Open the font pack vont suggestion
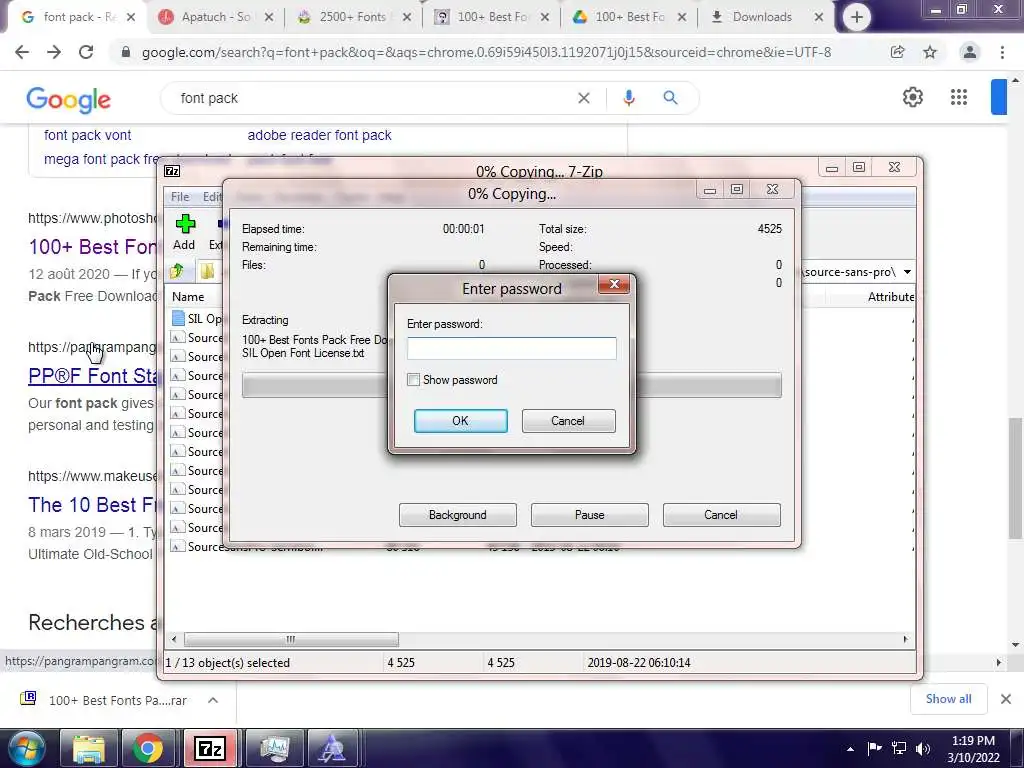Viewport: 1024px width, 768px height. click(88, 135)
